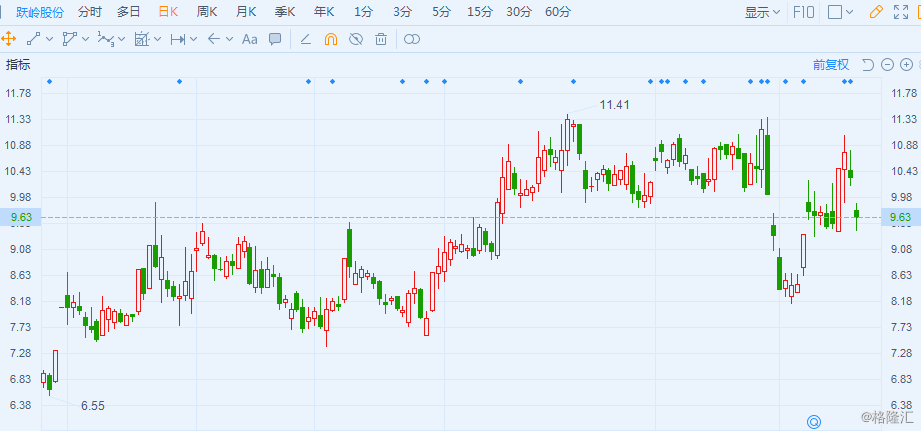Screen dimensions: 921x431
Task: Select the 30分 interval tab
Action: [x=519, y=12]
